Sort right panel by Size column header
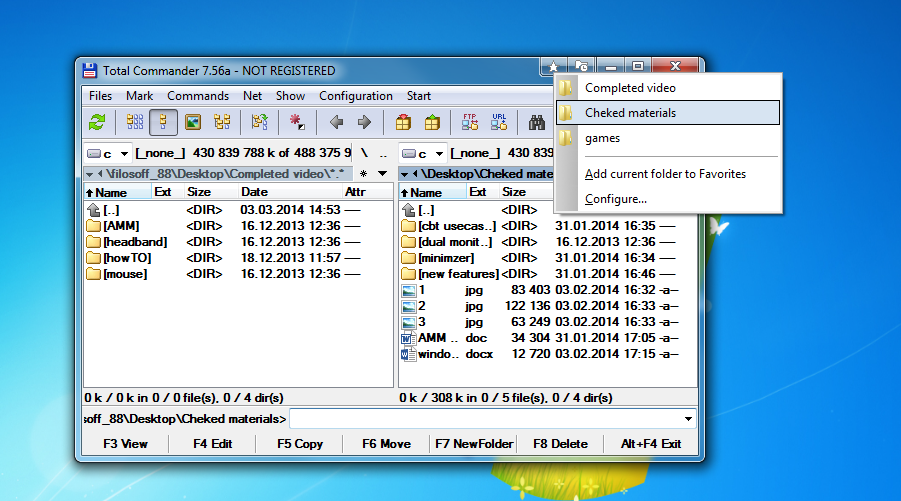The image size is (901, 501). pyautogui.click(x=525, y=192)
